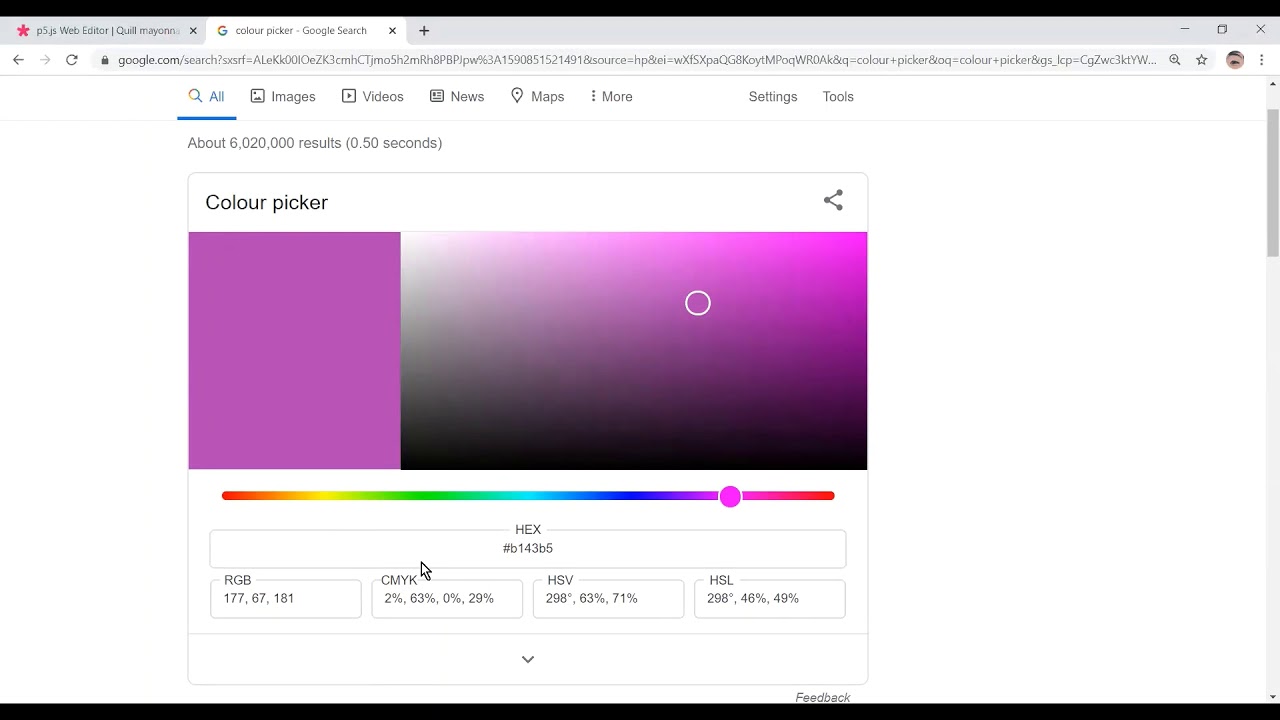
Task: View site information via the lock icon
Action: 105,60
